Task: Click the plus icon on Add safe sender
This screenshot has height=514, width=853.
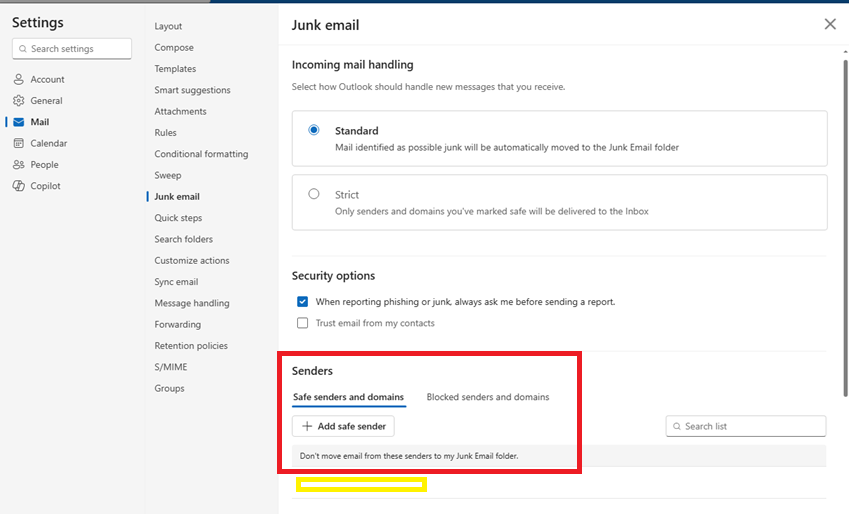Action: [307, 426]
